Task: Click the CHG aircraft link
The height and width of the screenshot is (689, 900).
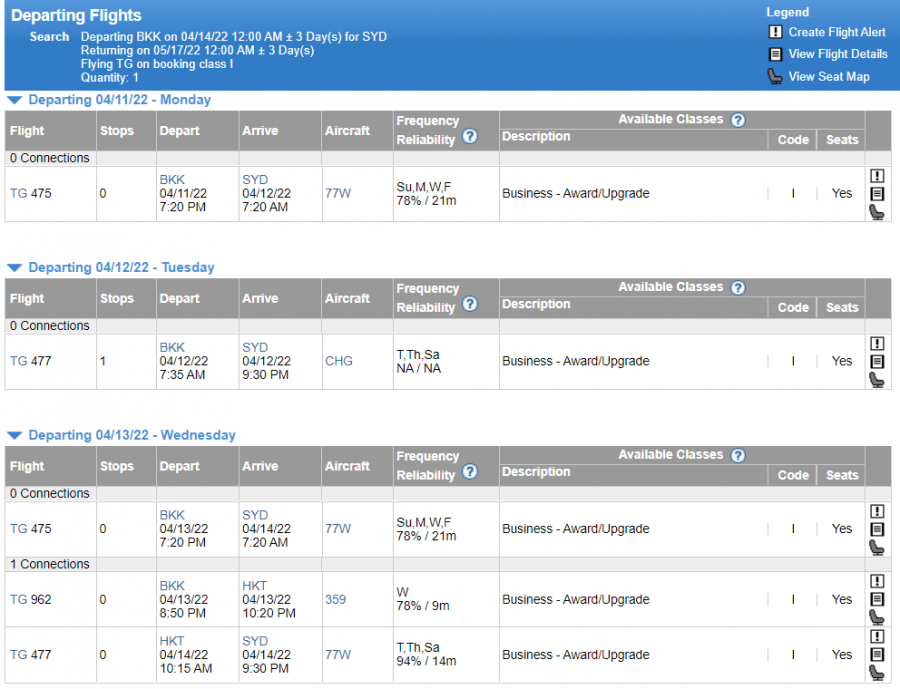Action: tap(339, 361)
